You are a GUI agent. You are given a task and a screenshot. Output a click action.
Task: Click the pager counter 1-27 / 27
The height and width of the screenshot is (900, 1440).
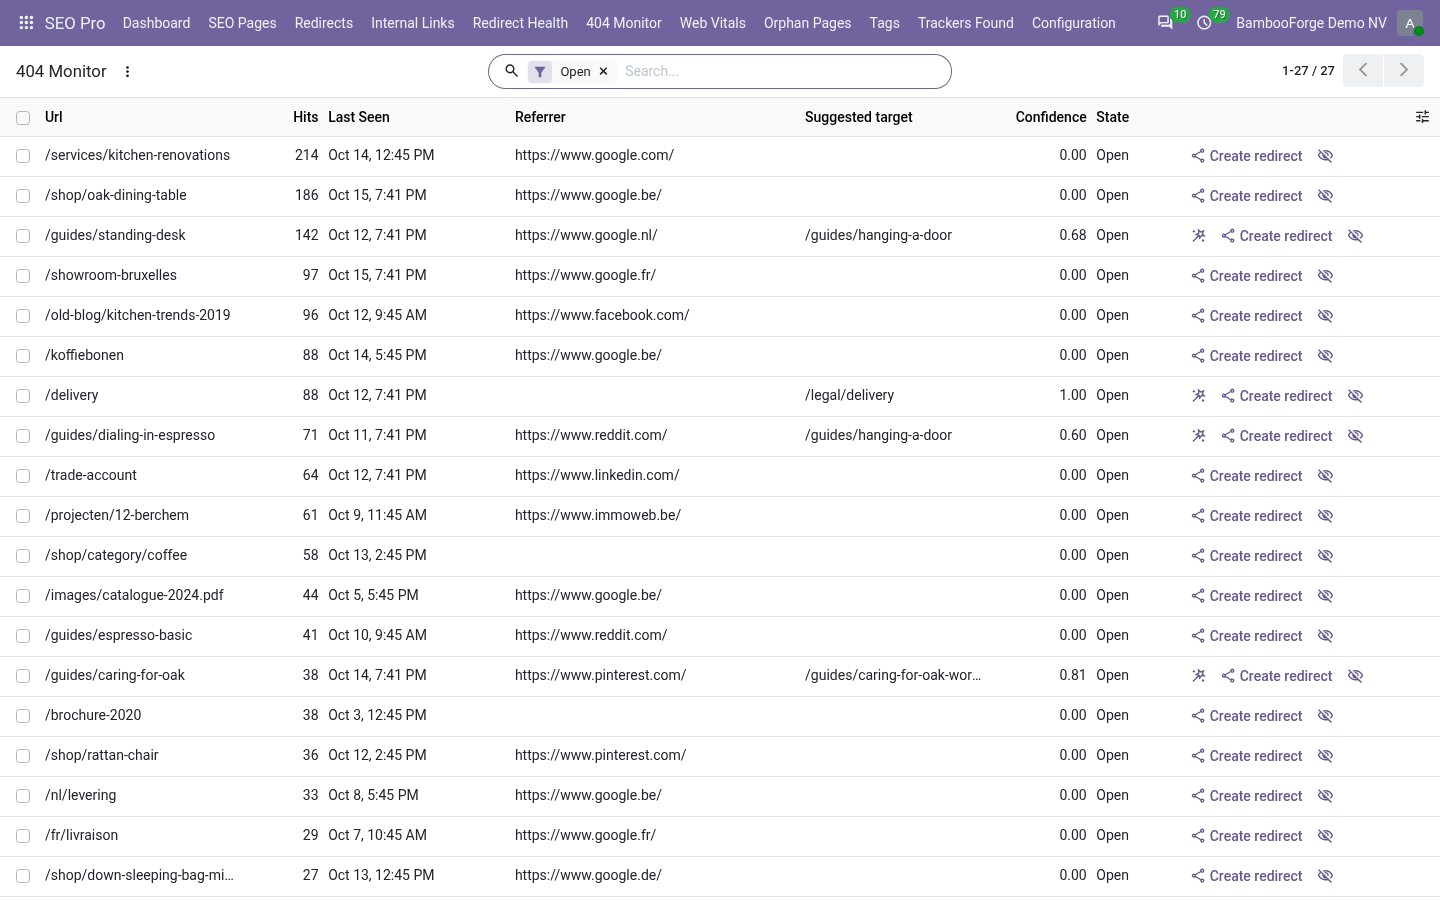coord(1308,71)
